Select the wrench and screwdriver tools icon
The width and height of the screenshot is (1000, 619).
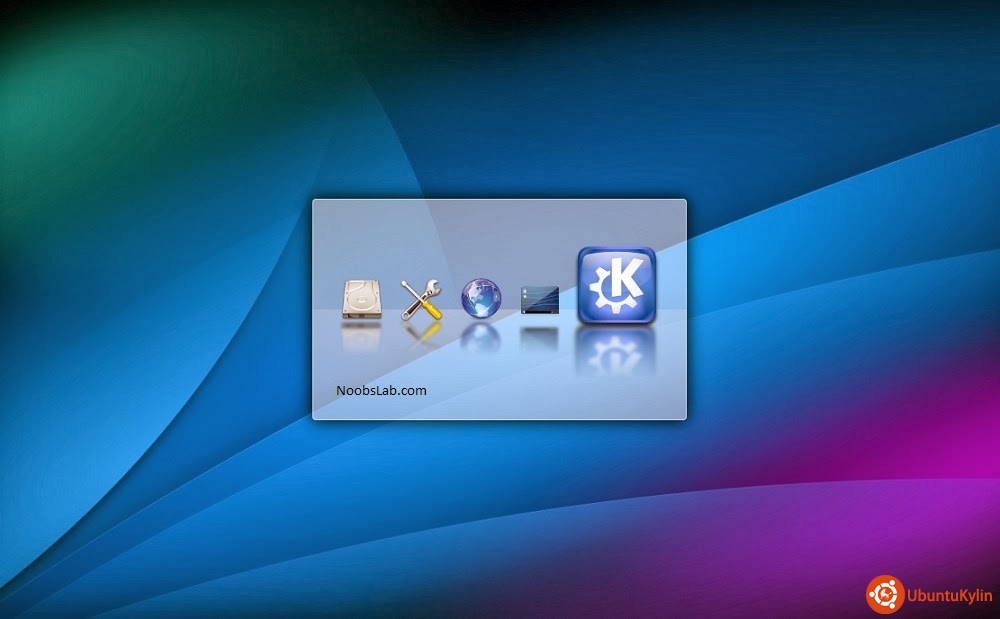coord(421,299)
